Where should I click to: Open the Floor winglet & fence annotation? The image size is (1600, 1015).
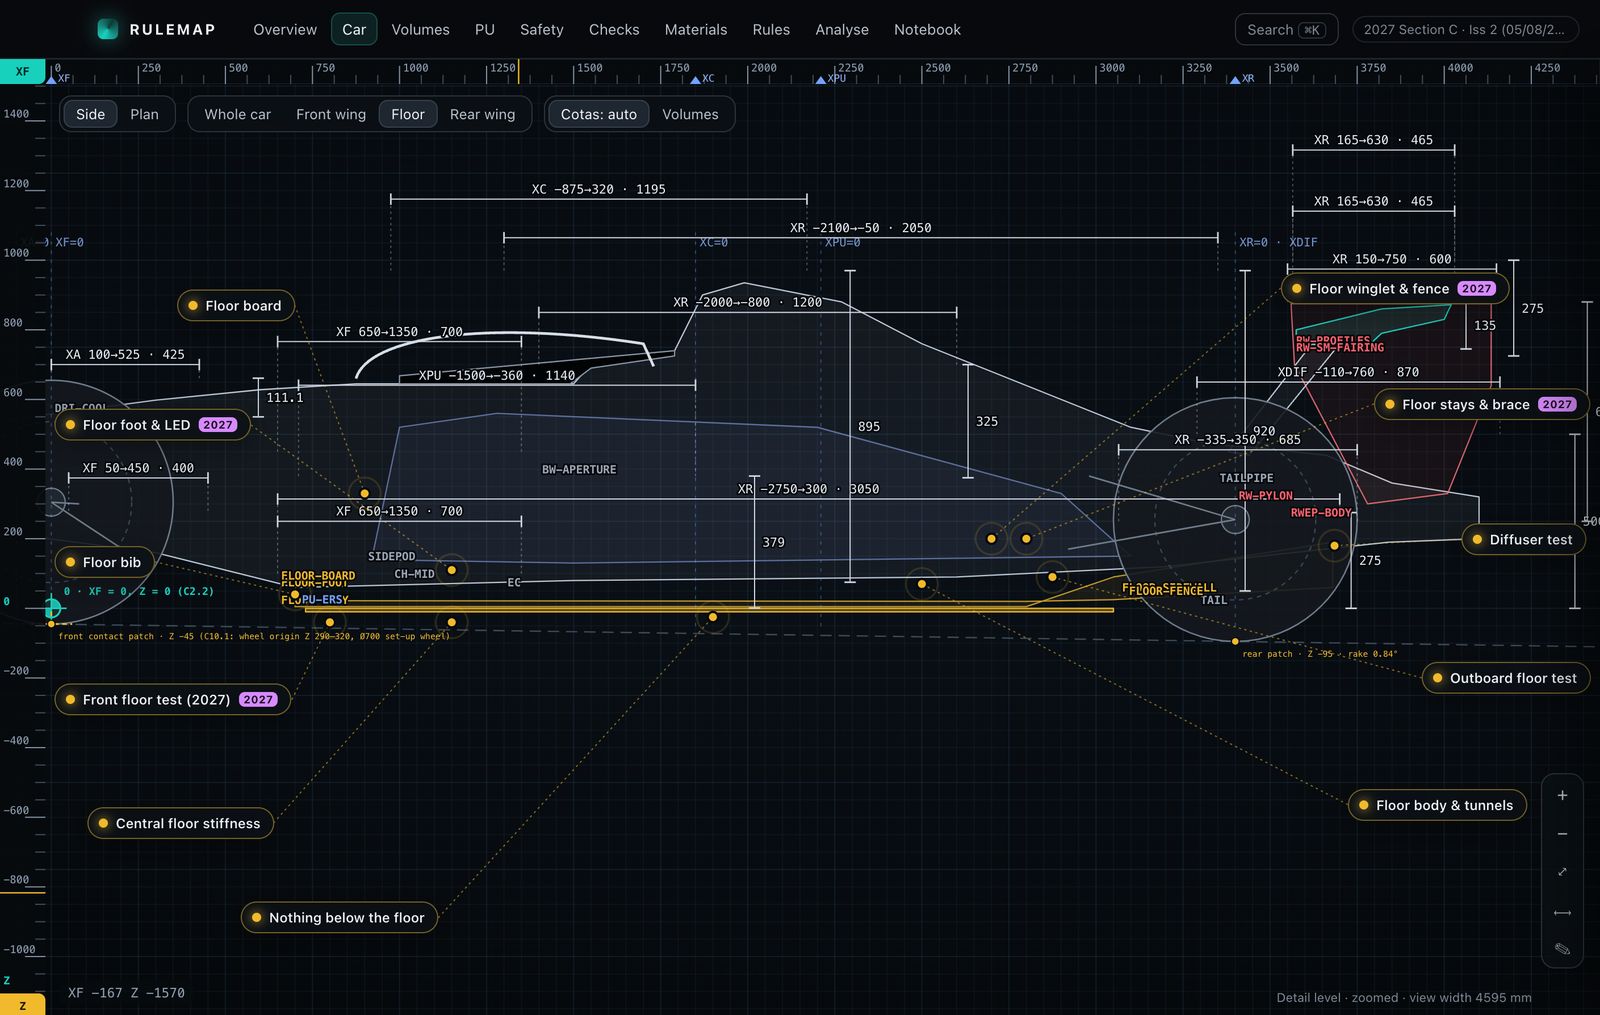click(x=1395, y=288)
